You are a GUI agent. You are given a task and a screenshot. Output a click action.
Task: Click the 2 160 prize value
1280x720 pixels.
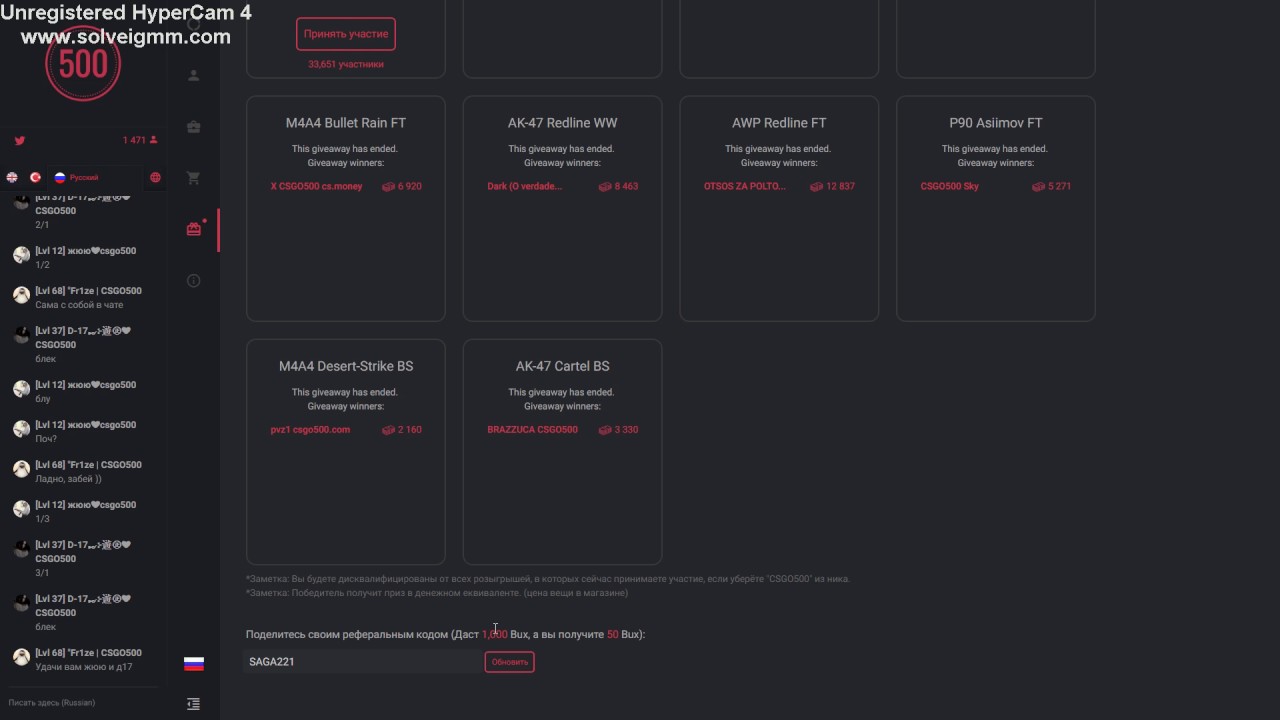pyautogui.click(x=402, y=430)
